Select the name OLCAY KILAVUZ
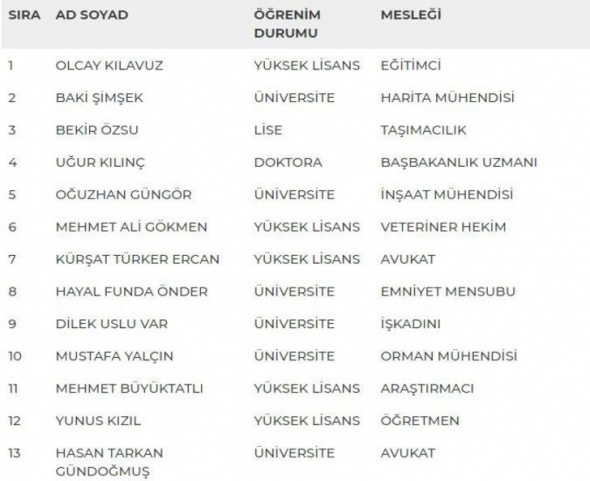 109,65
